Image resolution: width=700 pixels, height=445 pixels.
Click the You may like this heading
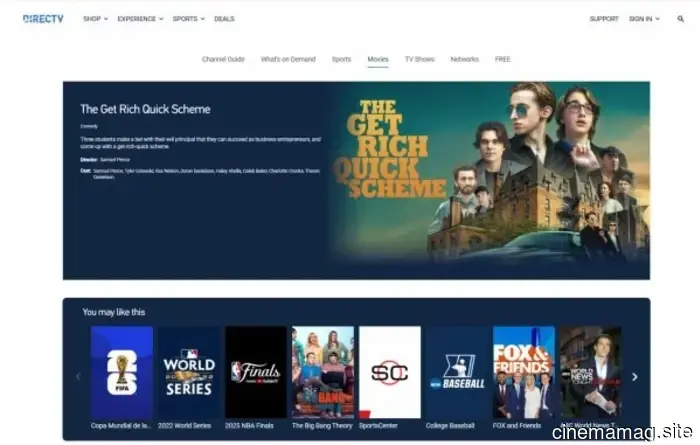114,312
